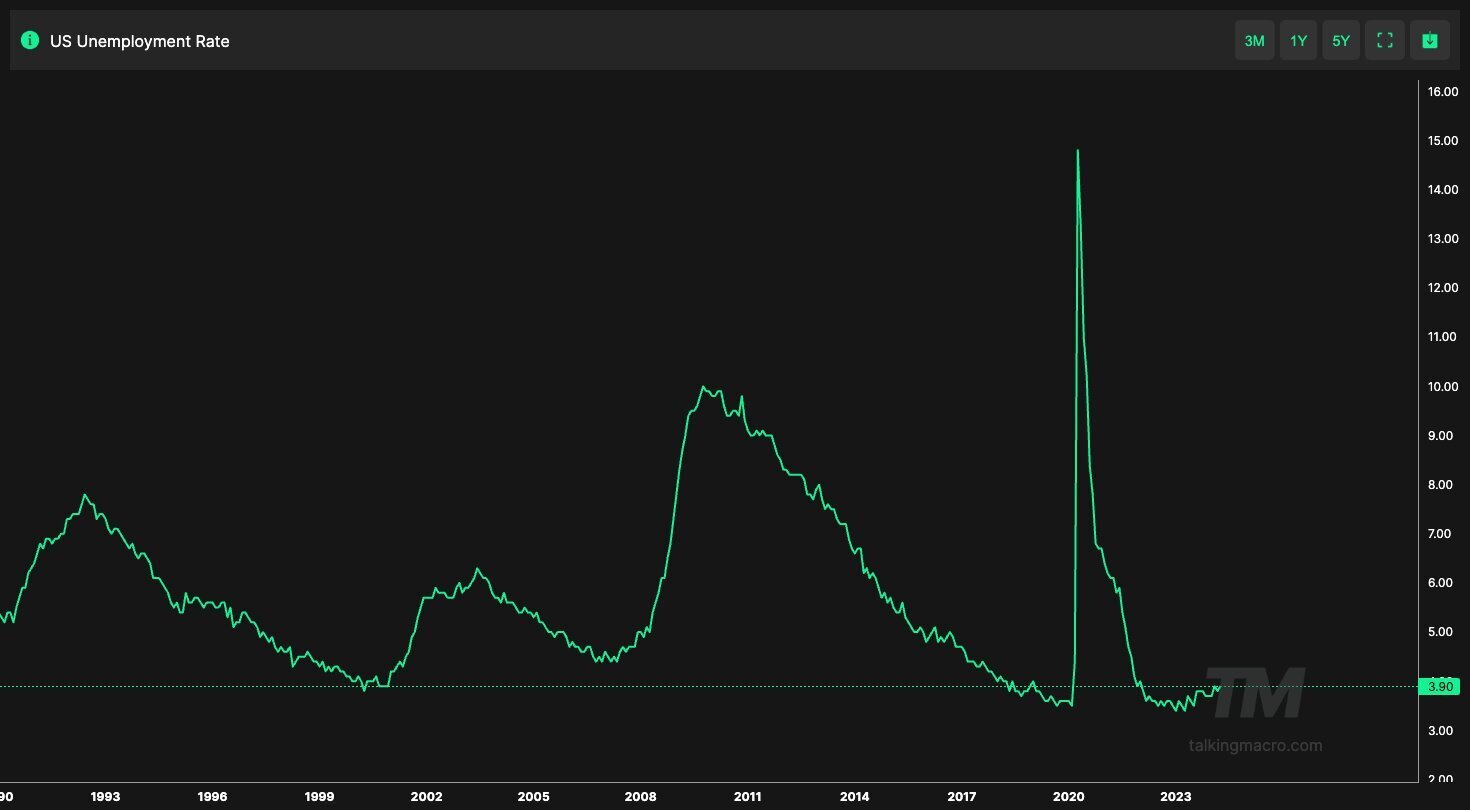Click the current value label 3.90

pyautogui.click(x=1440, y=687)
